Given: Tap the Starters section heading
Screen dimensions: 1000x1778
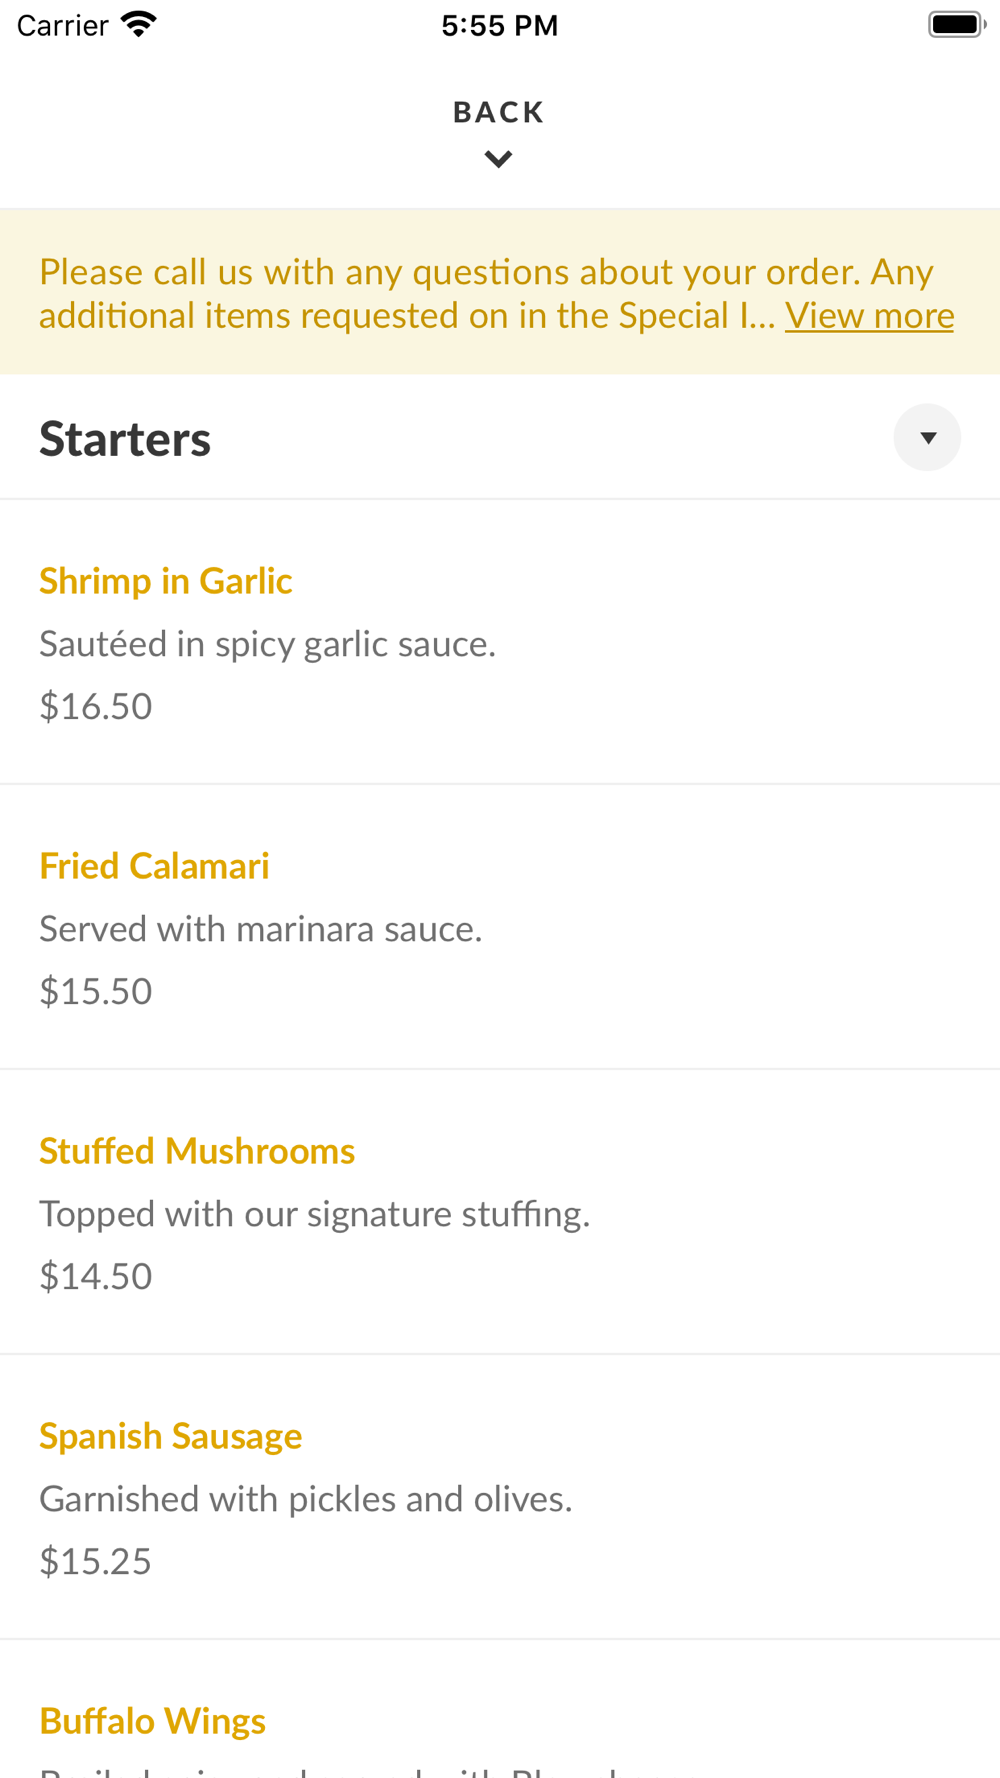Looking at the screenshot, I should 125,439.
